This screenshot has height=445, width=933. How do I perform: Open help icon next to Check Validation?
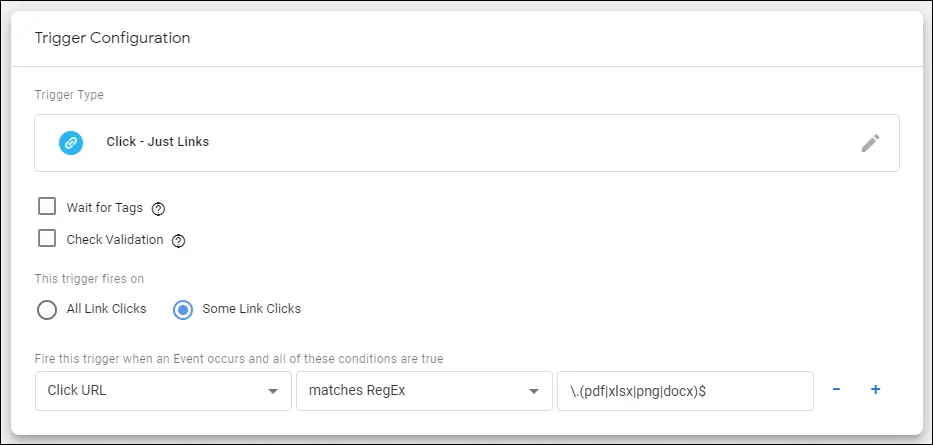point(179,241)
